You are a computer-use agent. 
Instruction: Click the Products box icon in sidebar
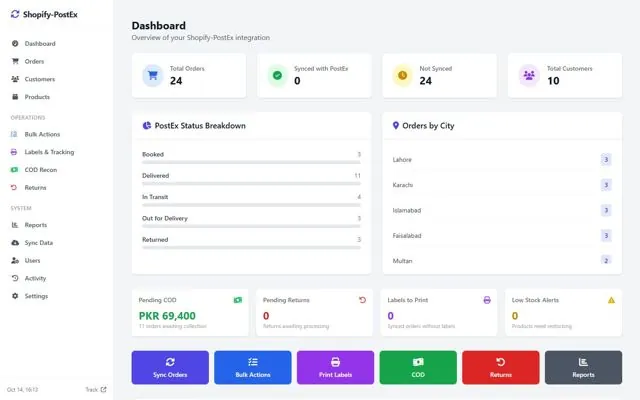(15, 97)
